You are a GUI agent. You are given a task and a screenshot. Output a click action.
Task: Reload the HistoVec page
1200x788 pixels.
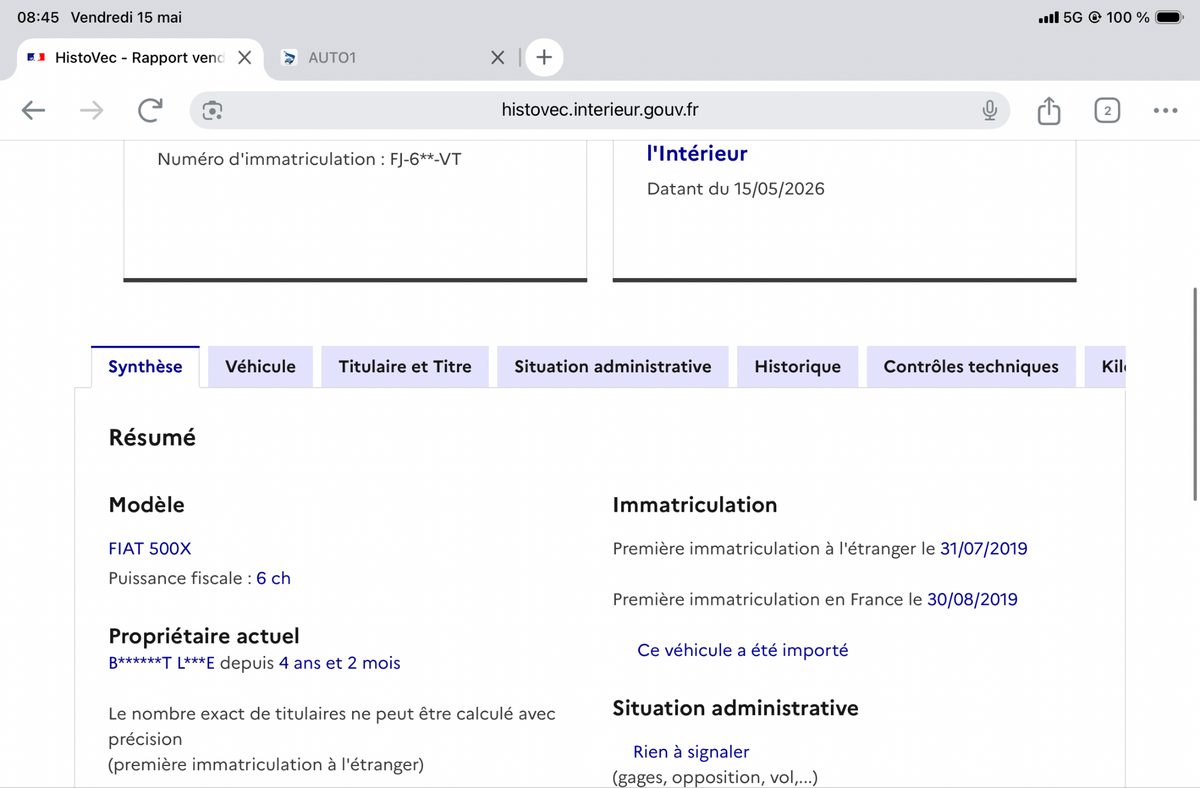pyautogui.click(x=150, y=110)
